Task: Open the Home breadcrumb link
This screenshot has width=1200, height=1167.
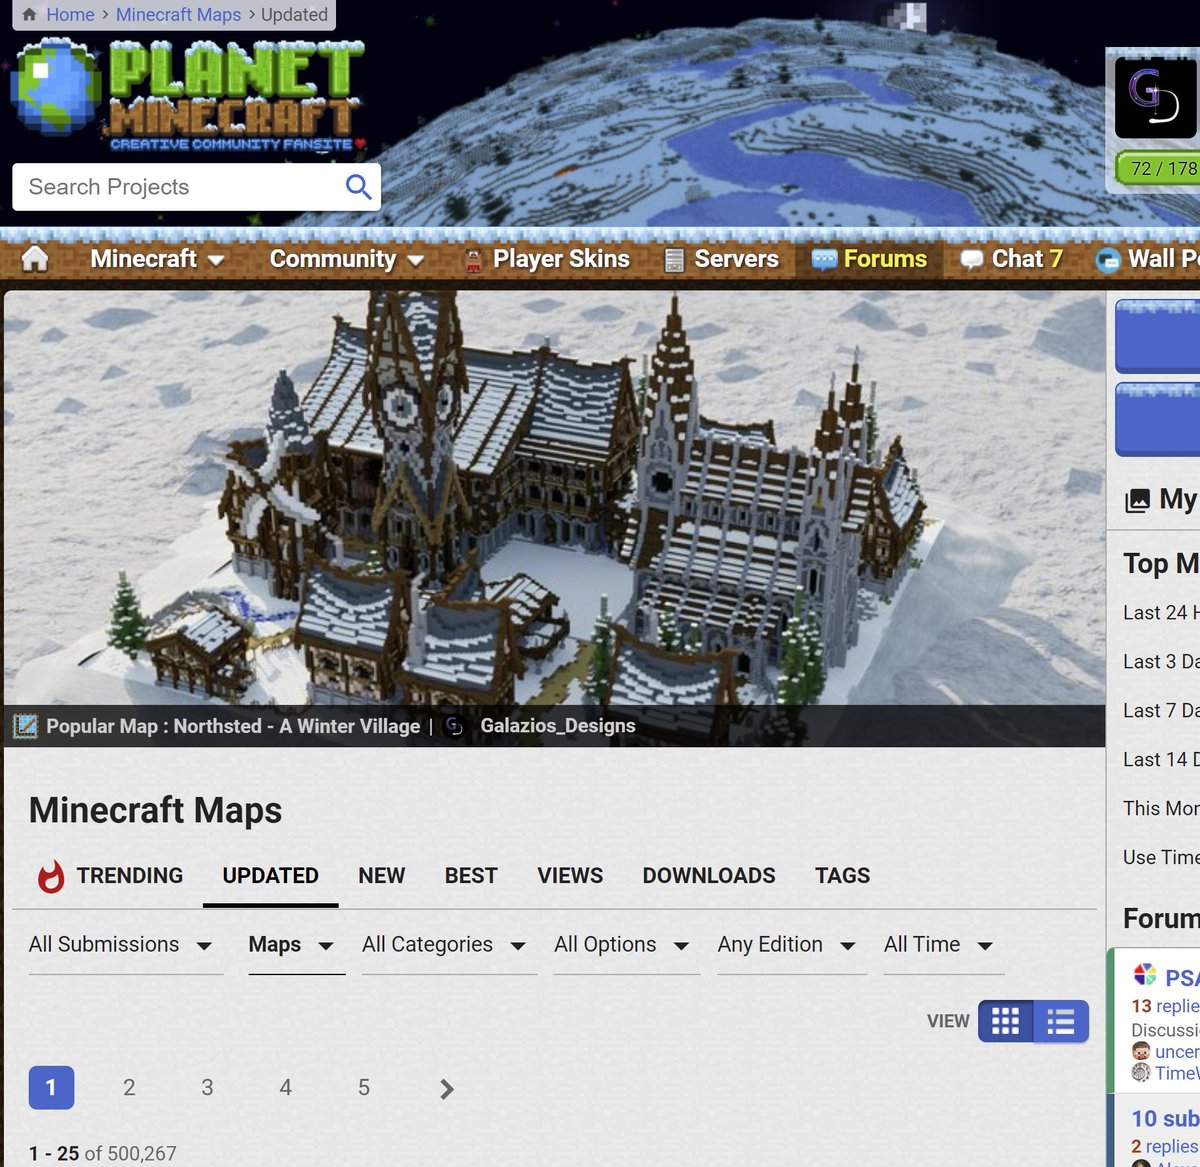Action: coord(70,15)
